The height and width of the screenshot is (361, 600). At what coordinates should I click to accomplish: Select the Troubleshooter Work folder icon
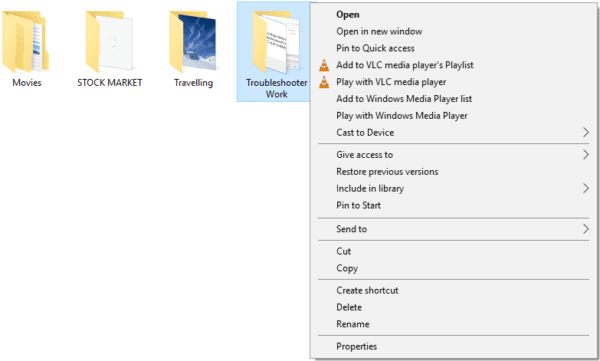276,42
